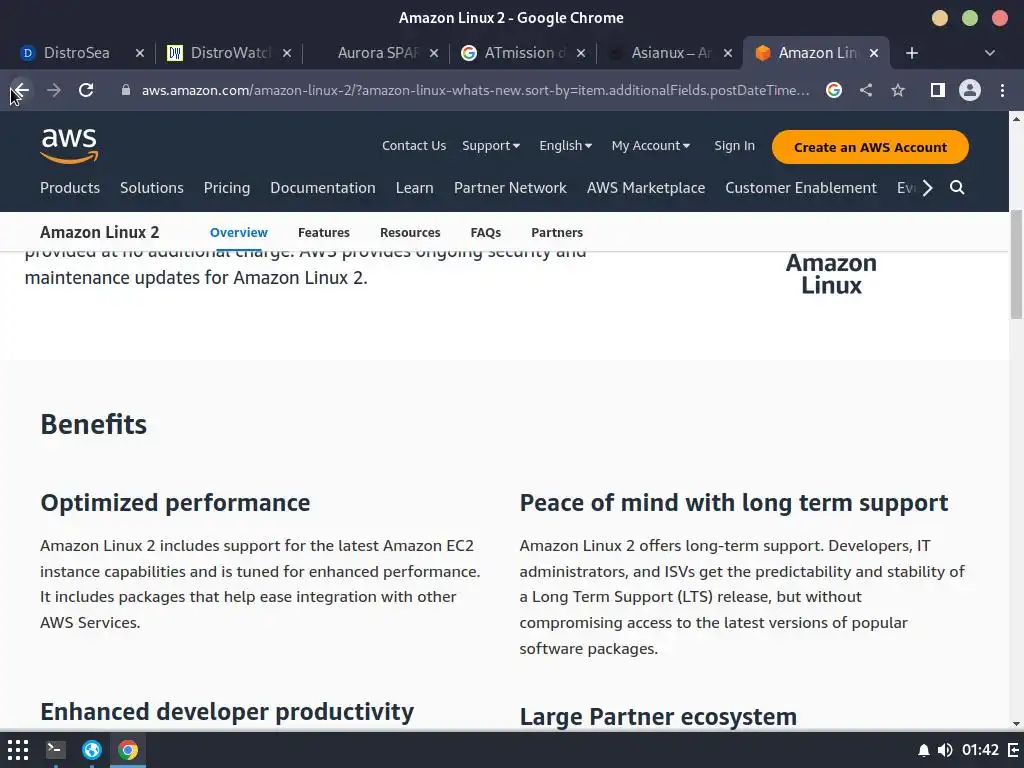
Task: Click the share page icon in the address bar
Action: (866, 90)
